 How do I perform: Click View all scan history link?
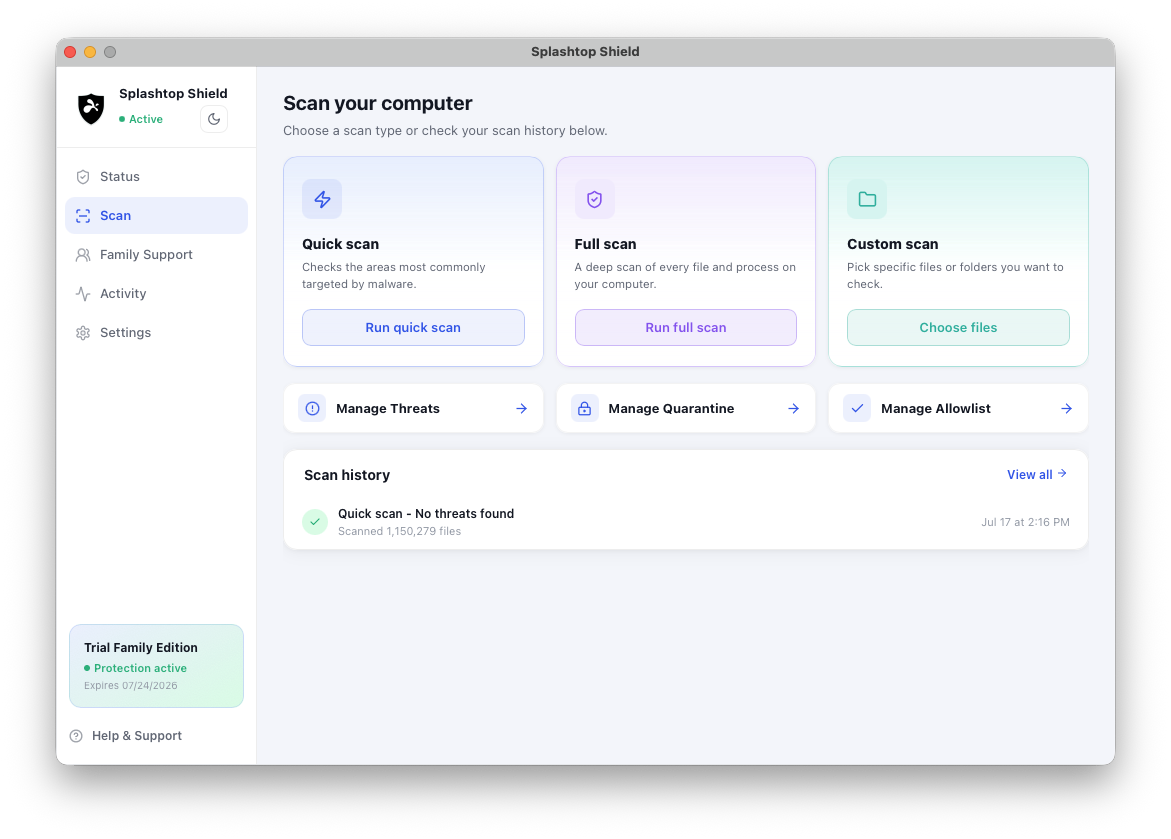click(x=1037, y=474)
